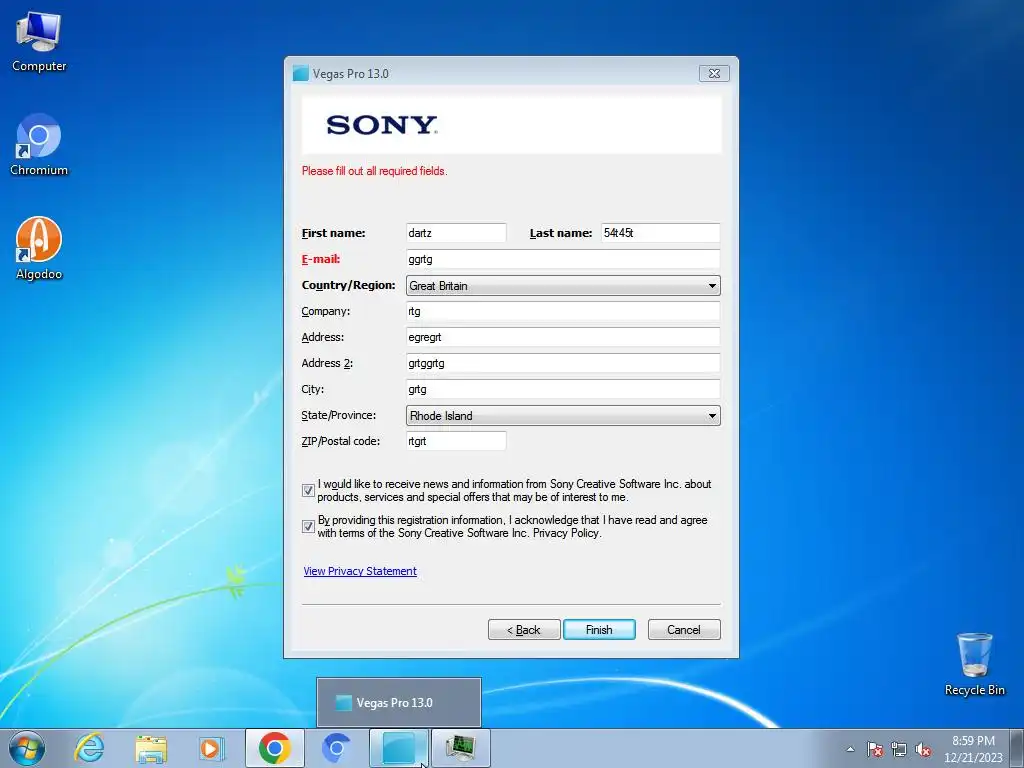Image resolution: width=1024 pixels, height=768 pixels.
Task: Open Windows Explorer folder in taskbar
Action: pyautogui.click(x=151, y=748)
